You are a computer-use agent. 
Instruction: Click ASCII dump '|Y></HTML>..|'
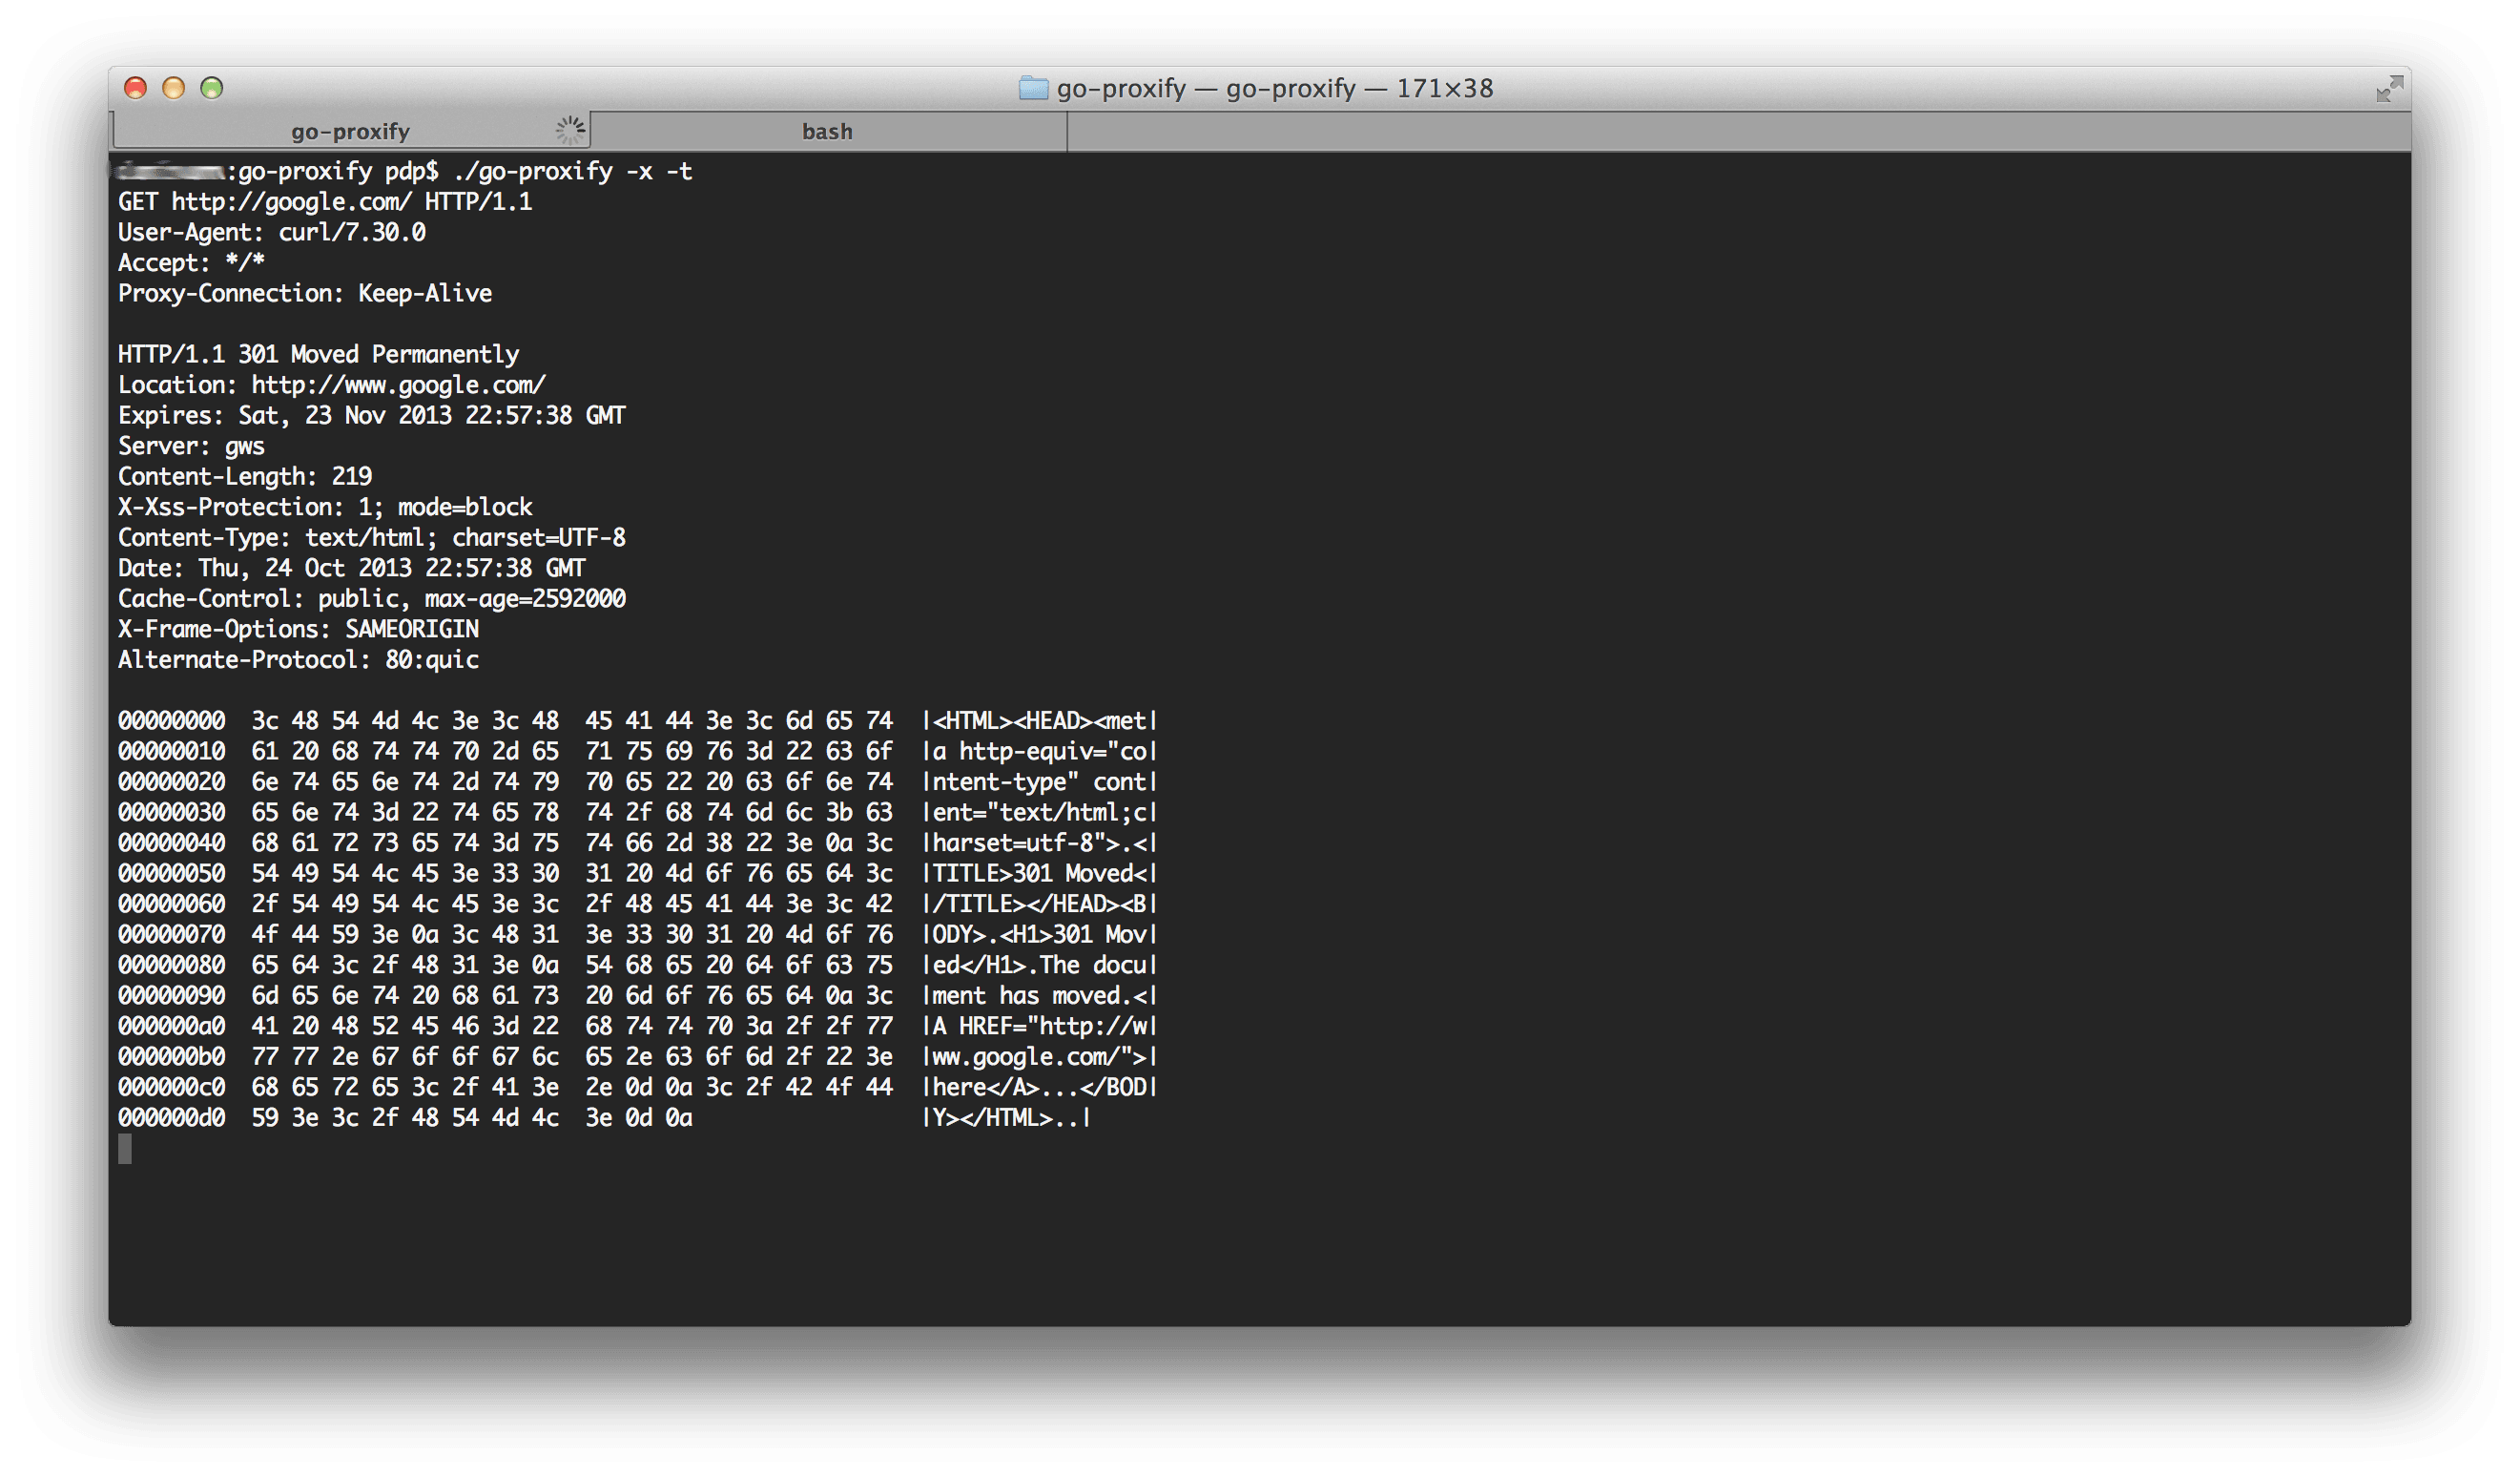point(1007,1118)
